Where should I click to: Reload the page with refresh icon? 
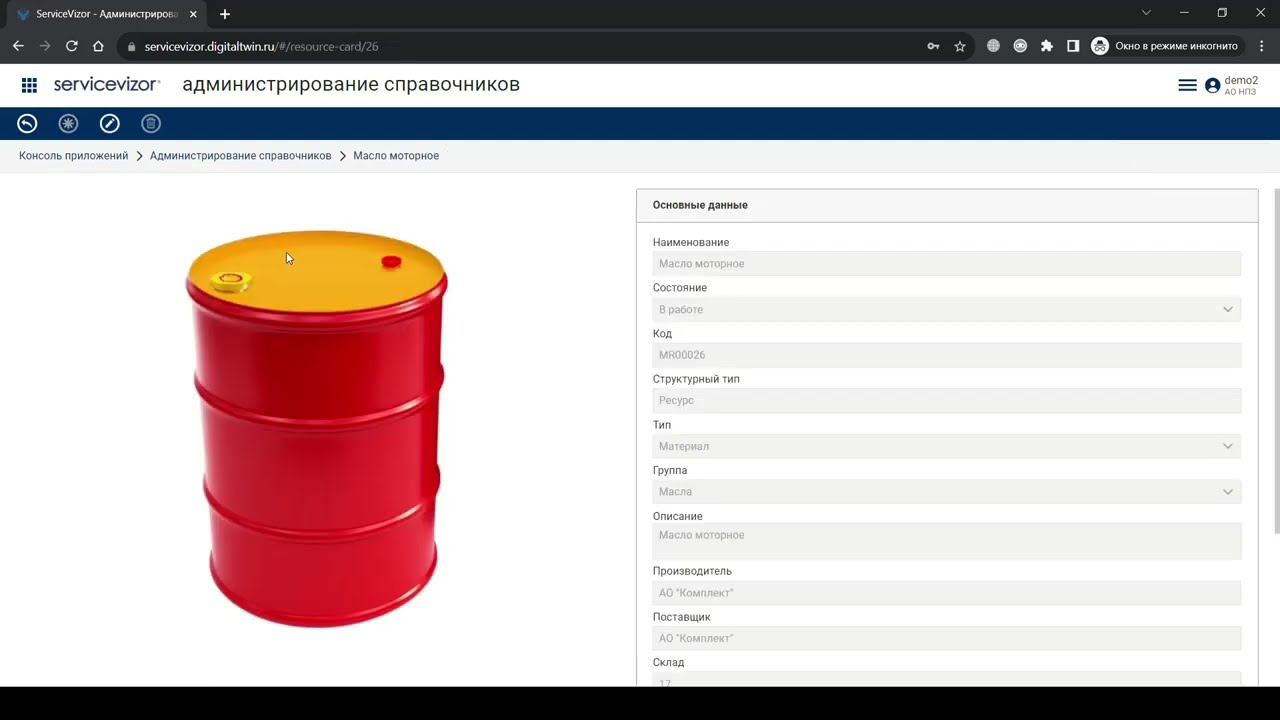[72, 46]
